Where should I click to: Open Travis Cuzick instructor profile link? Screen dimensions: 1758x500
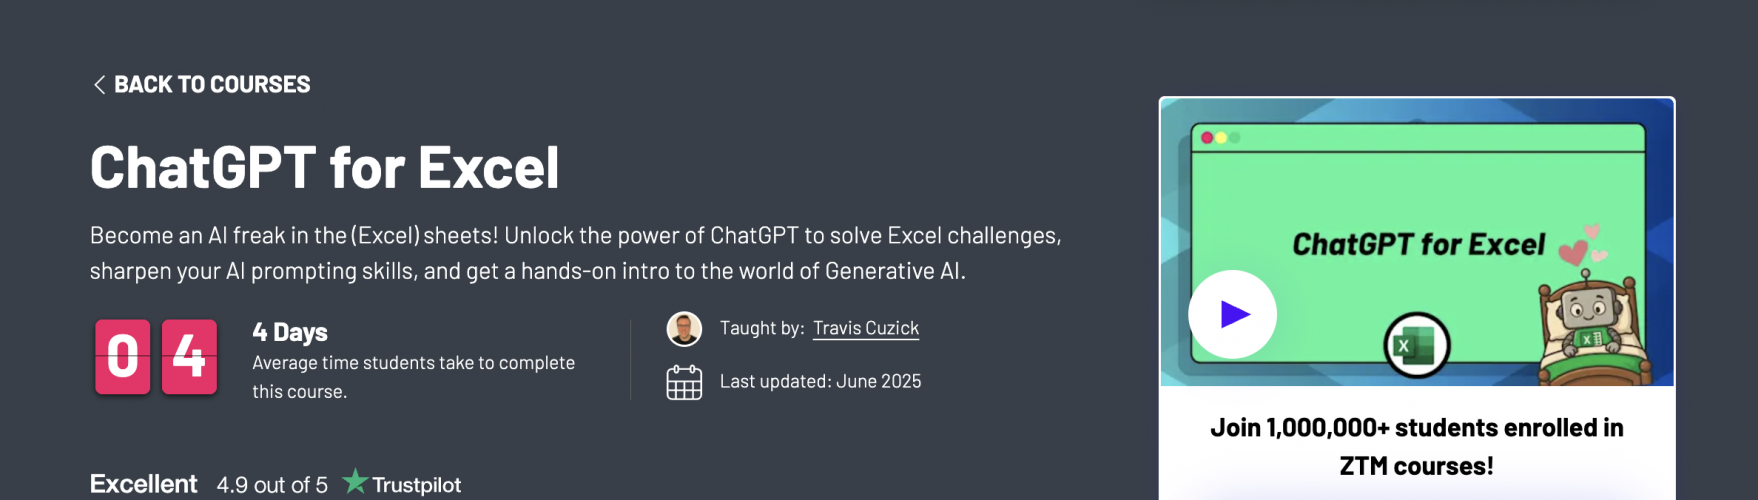click(866, 328)
